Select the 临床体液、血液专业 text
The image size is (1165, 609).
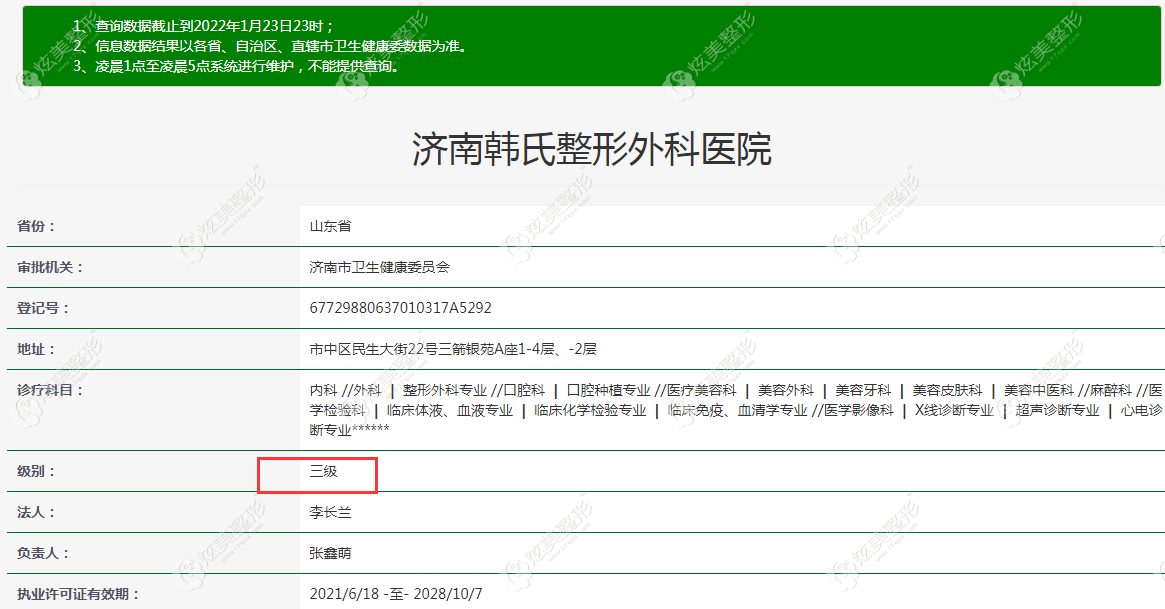(450, 410)
